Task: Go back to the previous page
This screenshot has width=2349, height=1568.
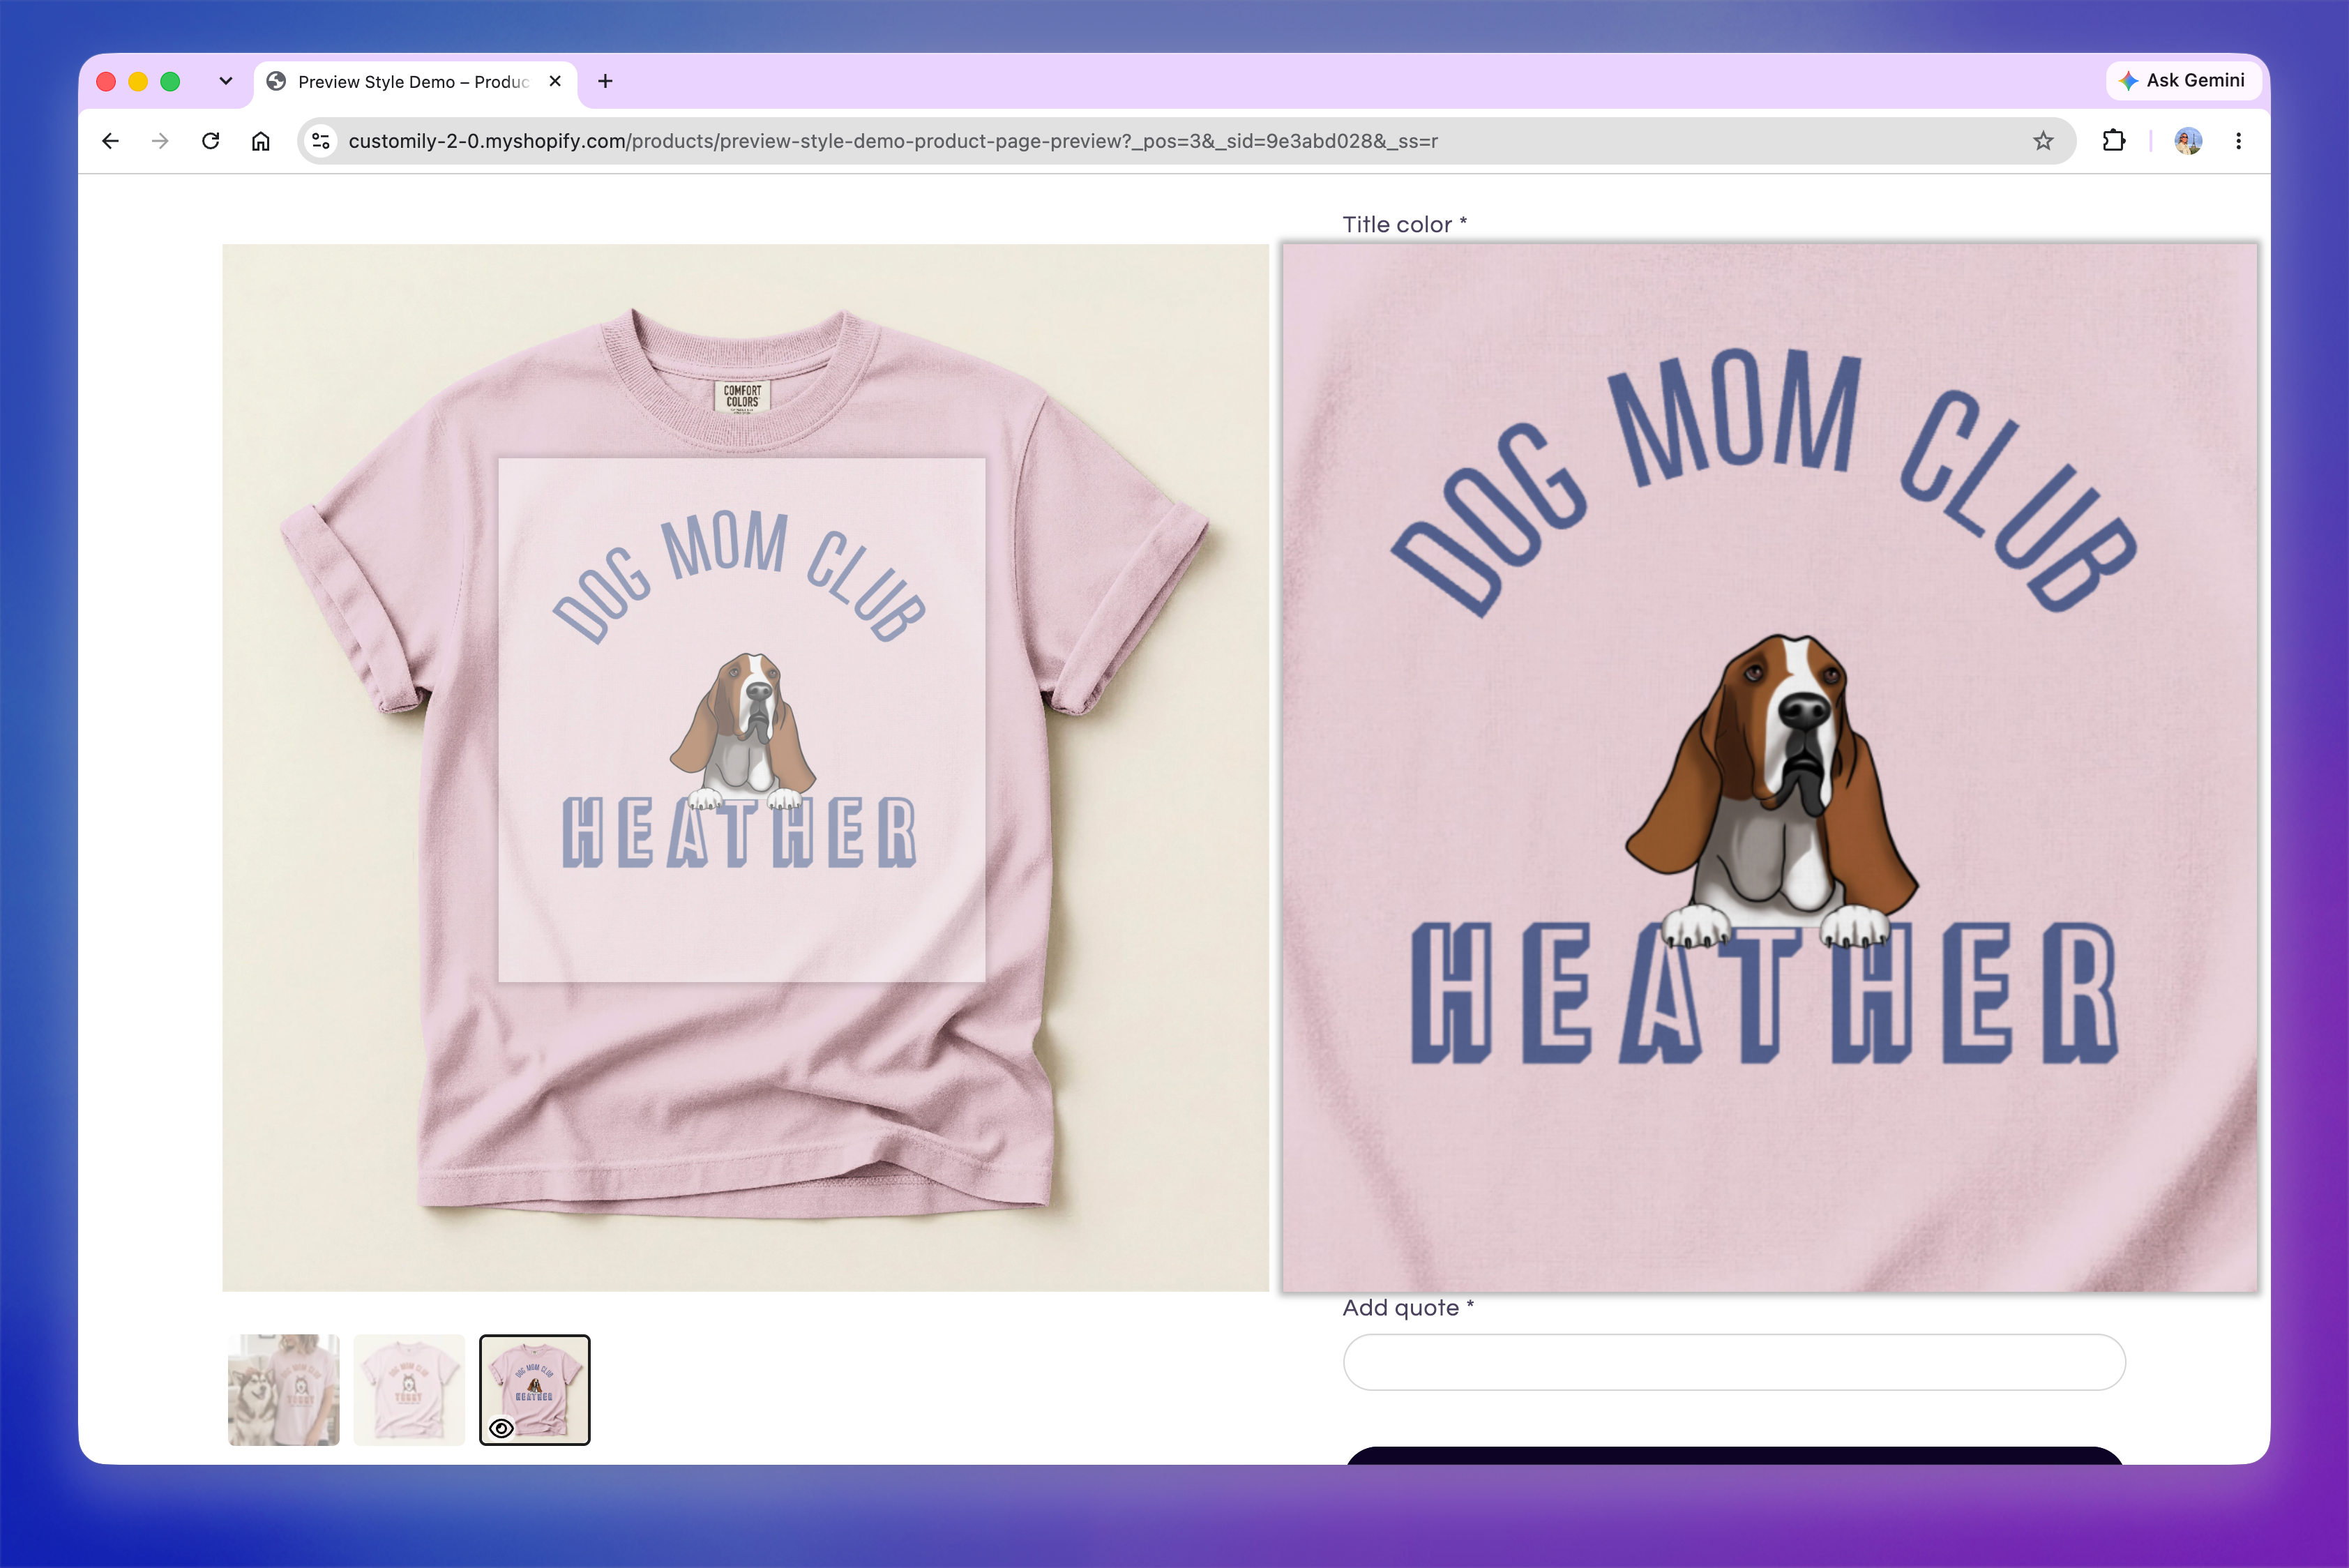Action: tap(111, 141)
